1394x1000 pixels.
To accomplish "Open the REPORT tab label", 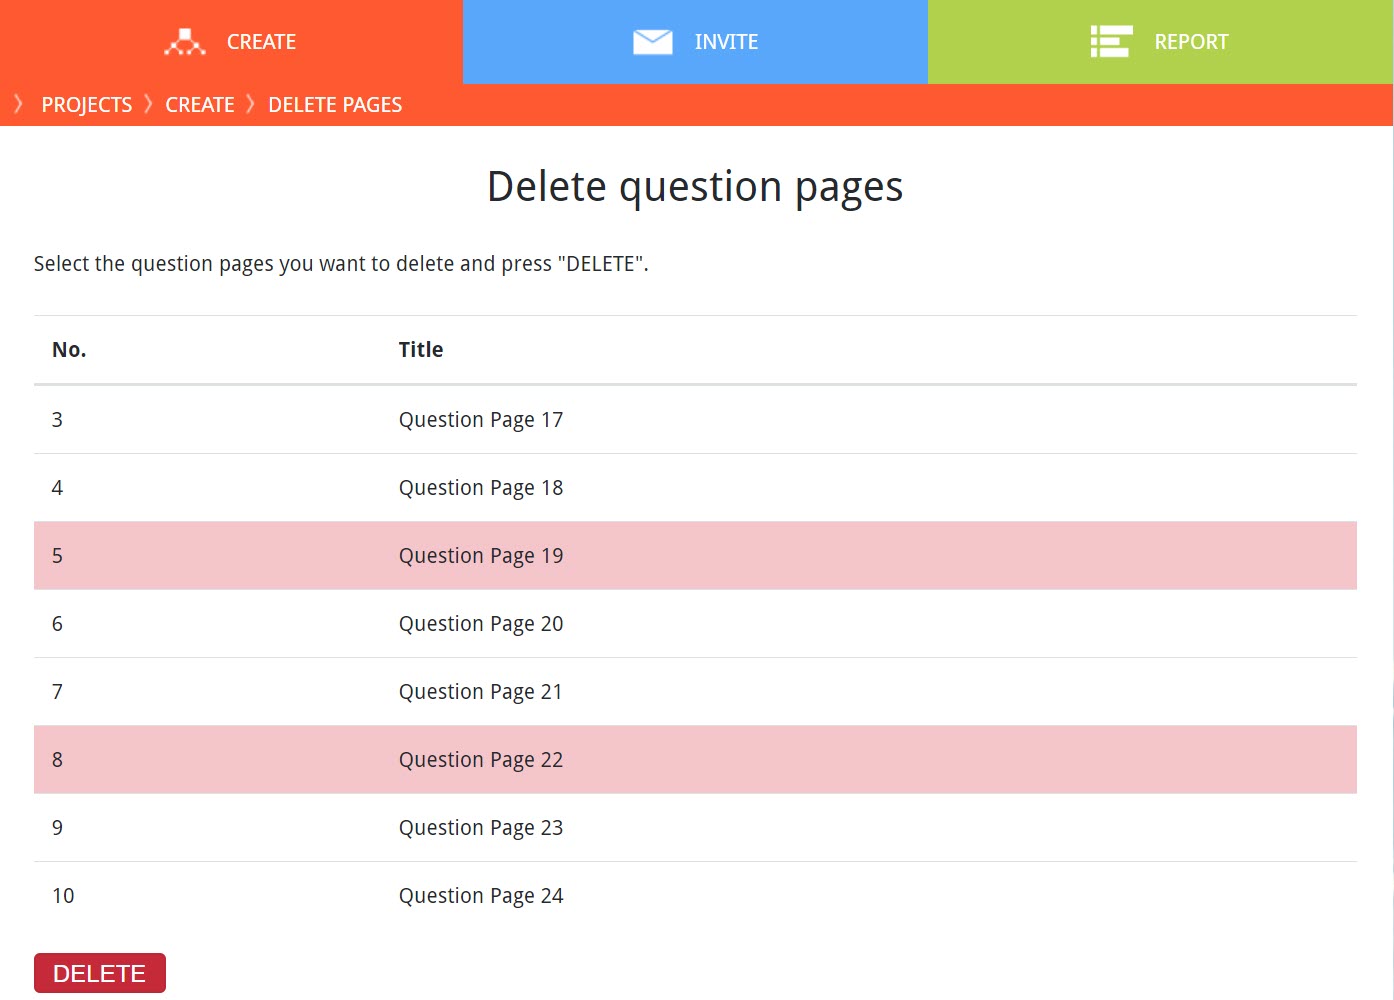I will tap(1191, 42).
